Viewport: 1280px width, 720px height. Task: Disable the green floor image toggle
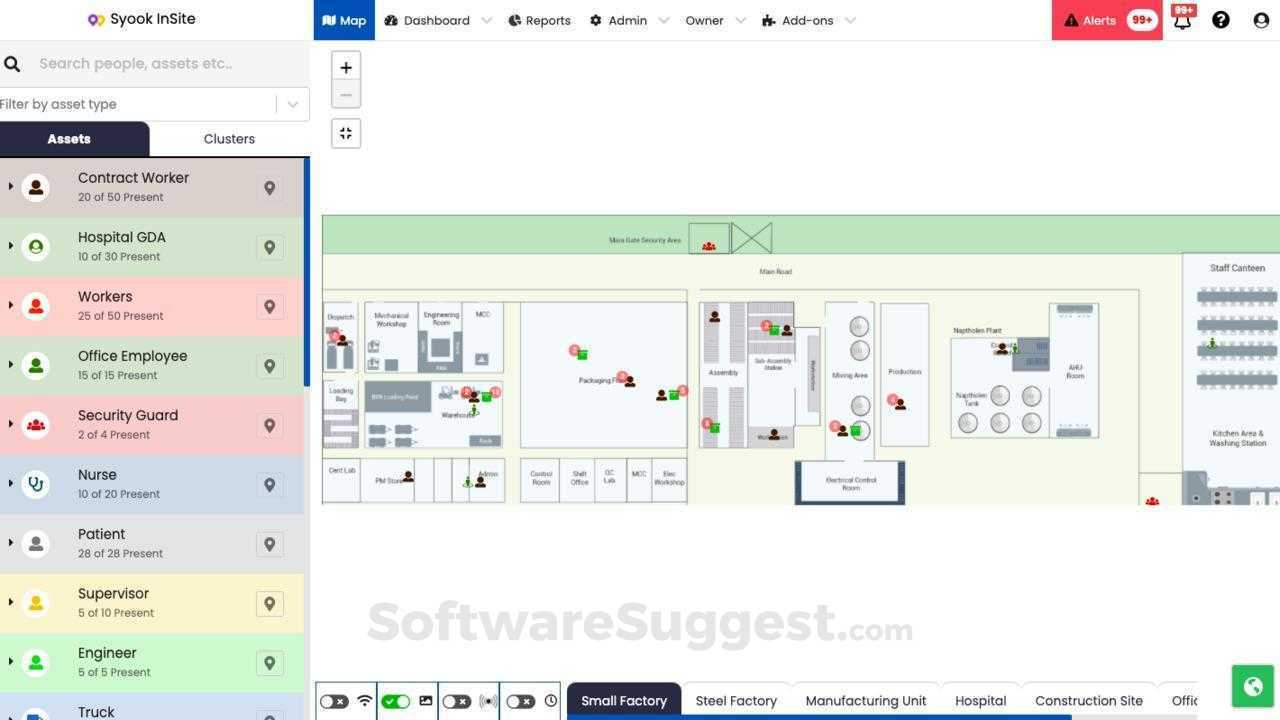point(395,701)
